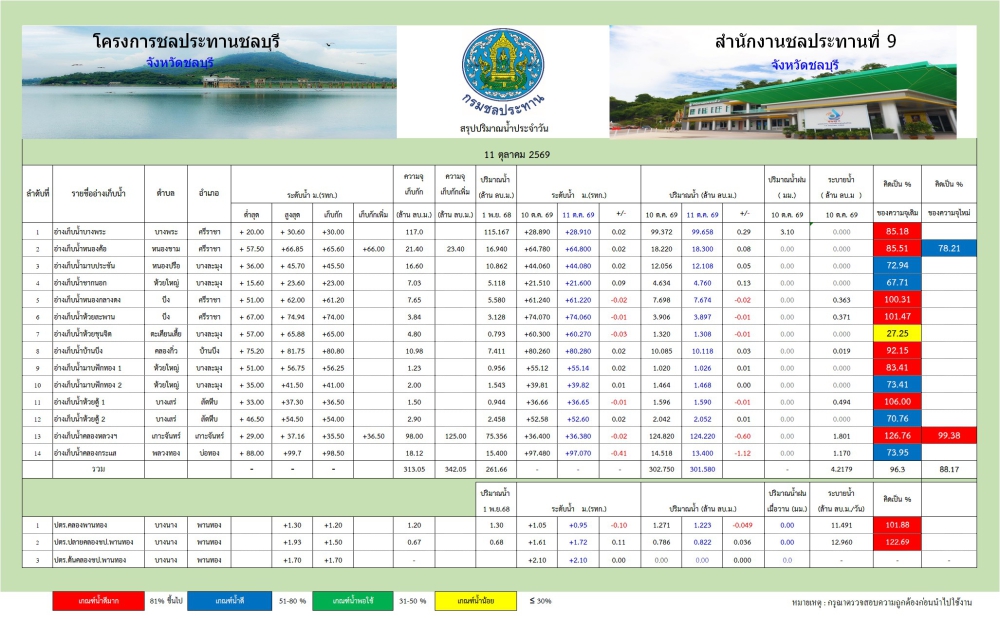Select the row name "อ่างเก็บน้ำมาบประชัน"
The width and height of the screenshot is (1000, 619).
[x=84, y=266]
